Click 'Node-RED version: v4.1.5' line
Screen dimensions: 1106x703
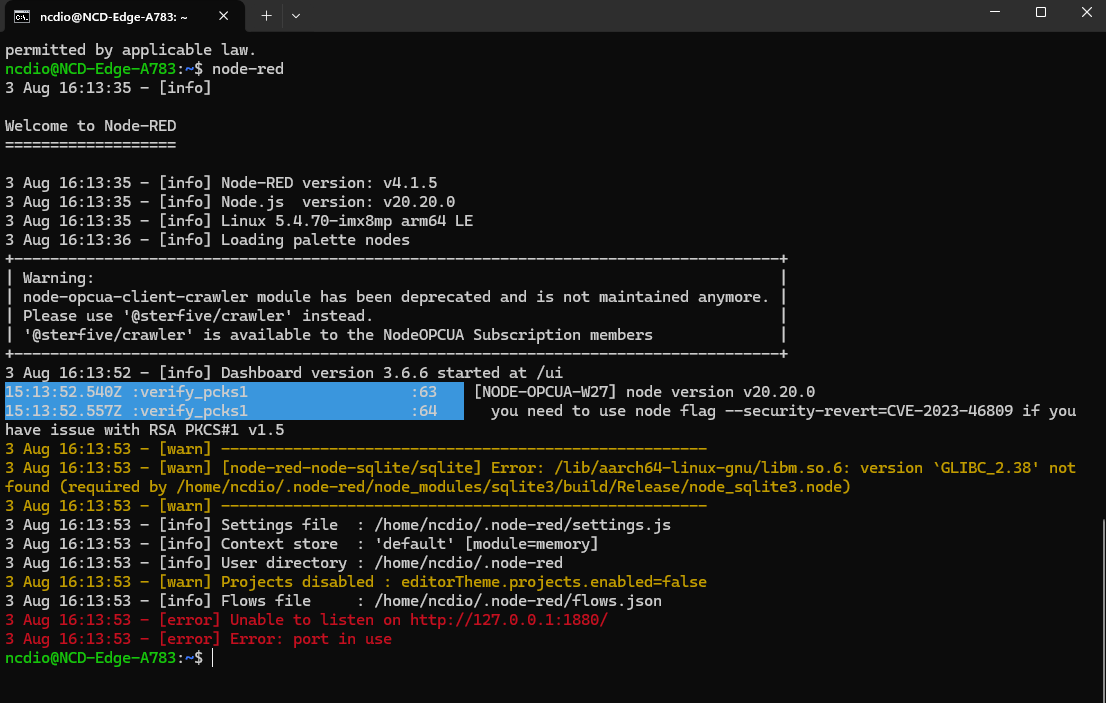tap(221, 183)
